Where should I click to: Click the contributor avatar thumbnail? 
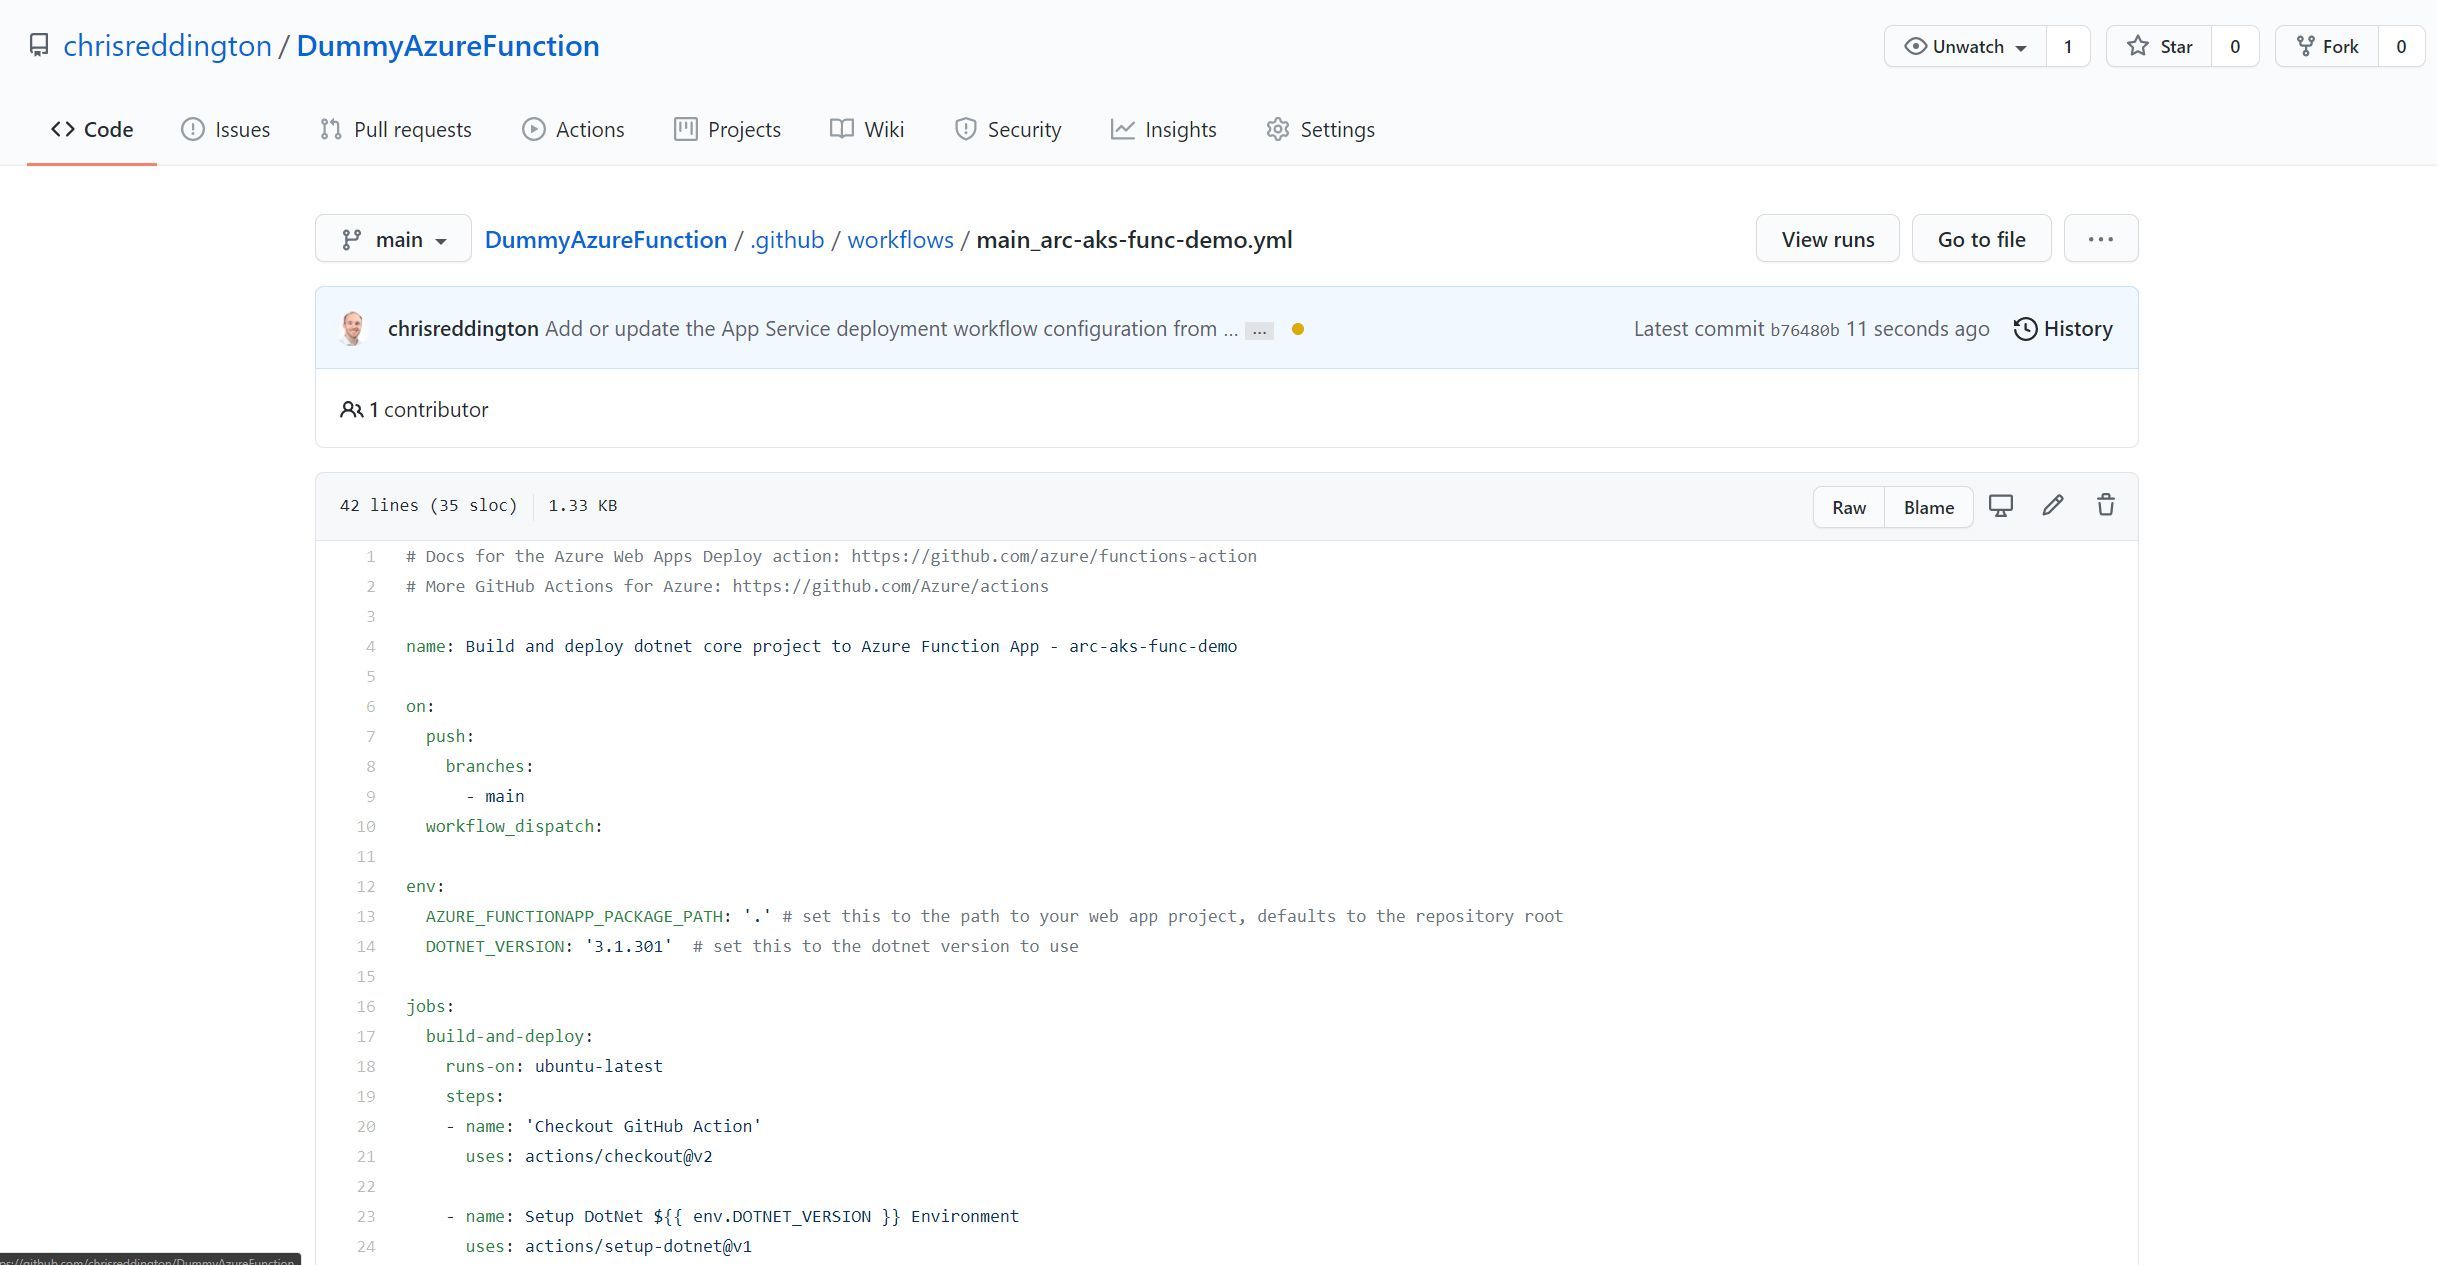click(356, 329)
